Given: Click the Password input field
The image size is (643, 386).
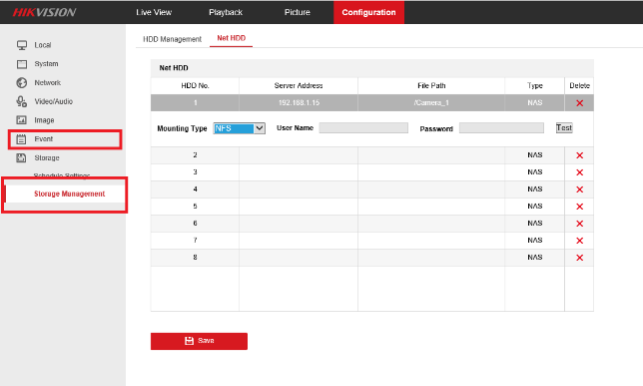Looking at the screenshot, I should [502, 128].
